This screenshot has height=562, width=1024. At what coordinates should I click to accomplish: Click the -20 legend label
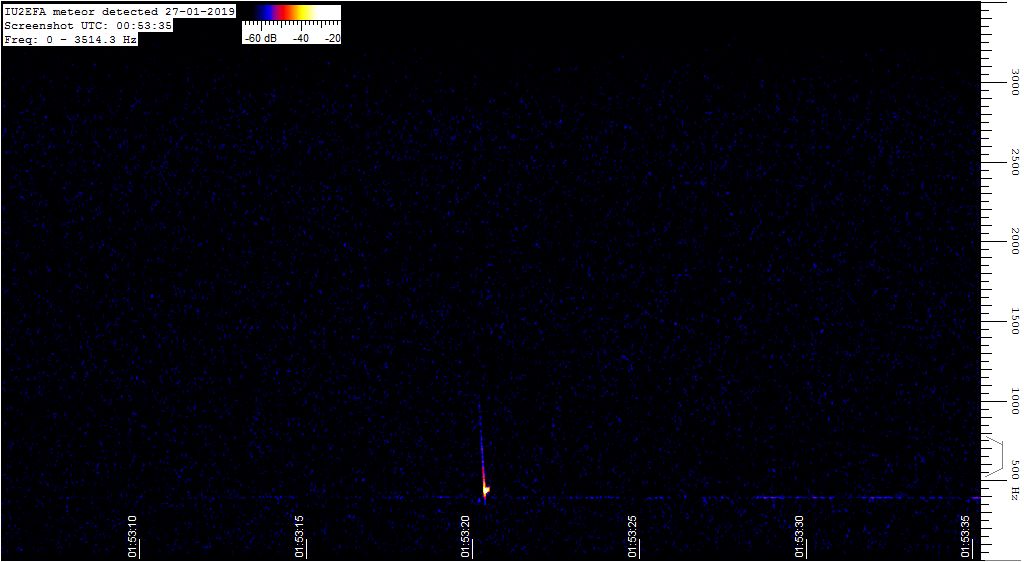click(332, 39)
